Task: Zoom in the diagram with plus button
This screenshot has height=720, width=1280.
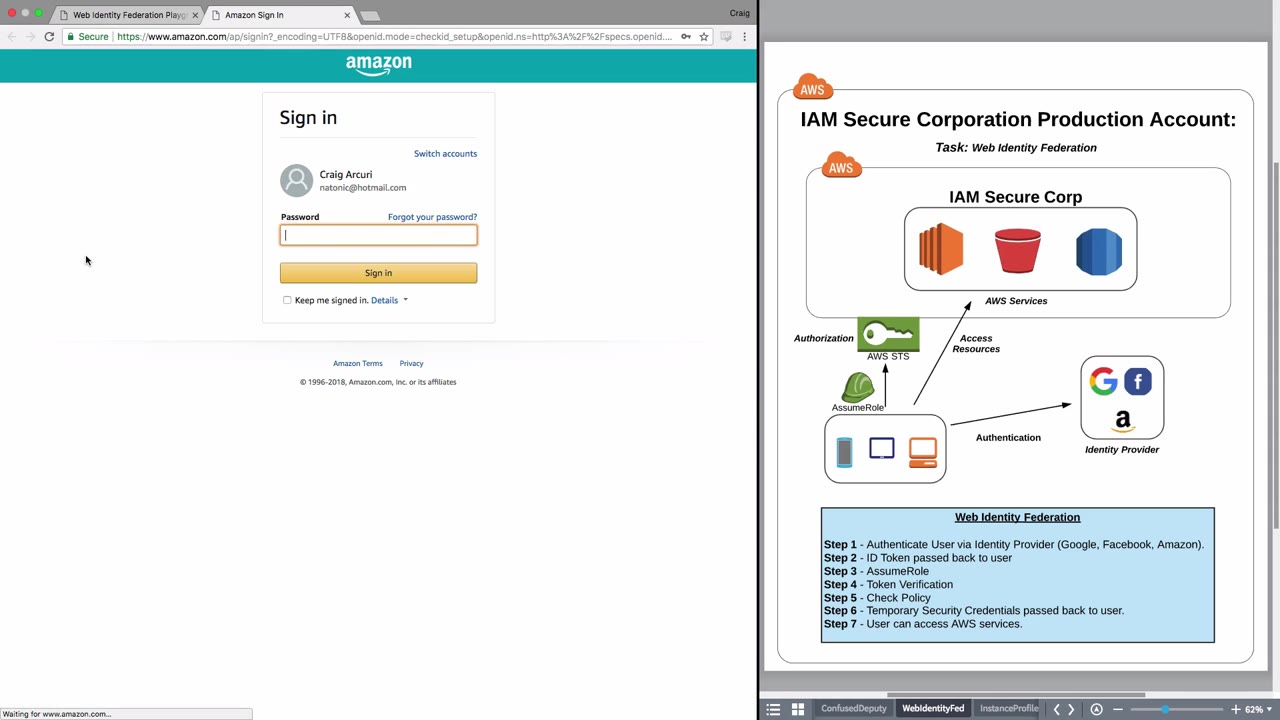Action: [x=1236, y=709]
